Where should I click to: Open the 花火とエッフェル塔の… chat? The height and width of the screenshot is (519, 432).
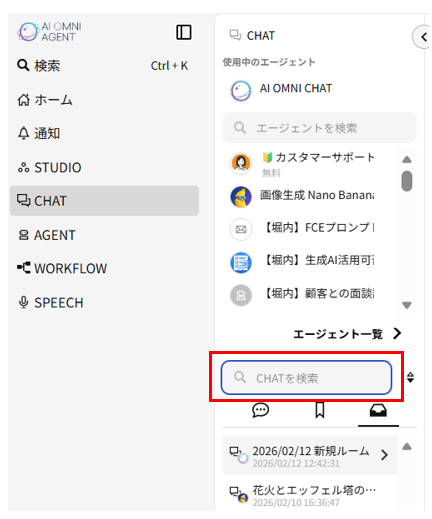310,494
